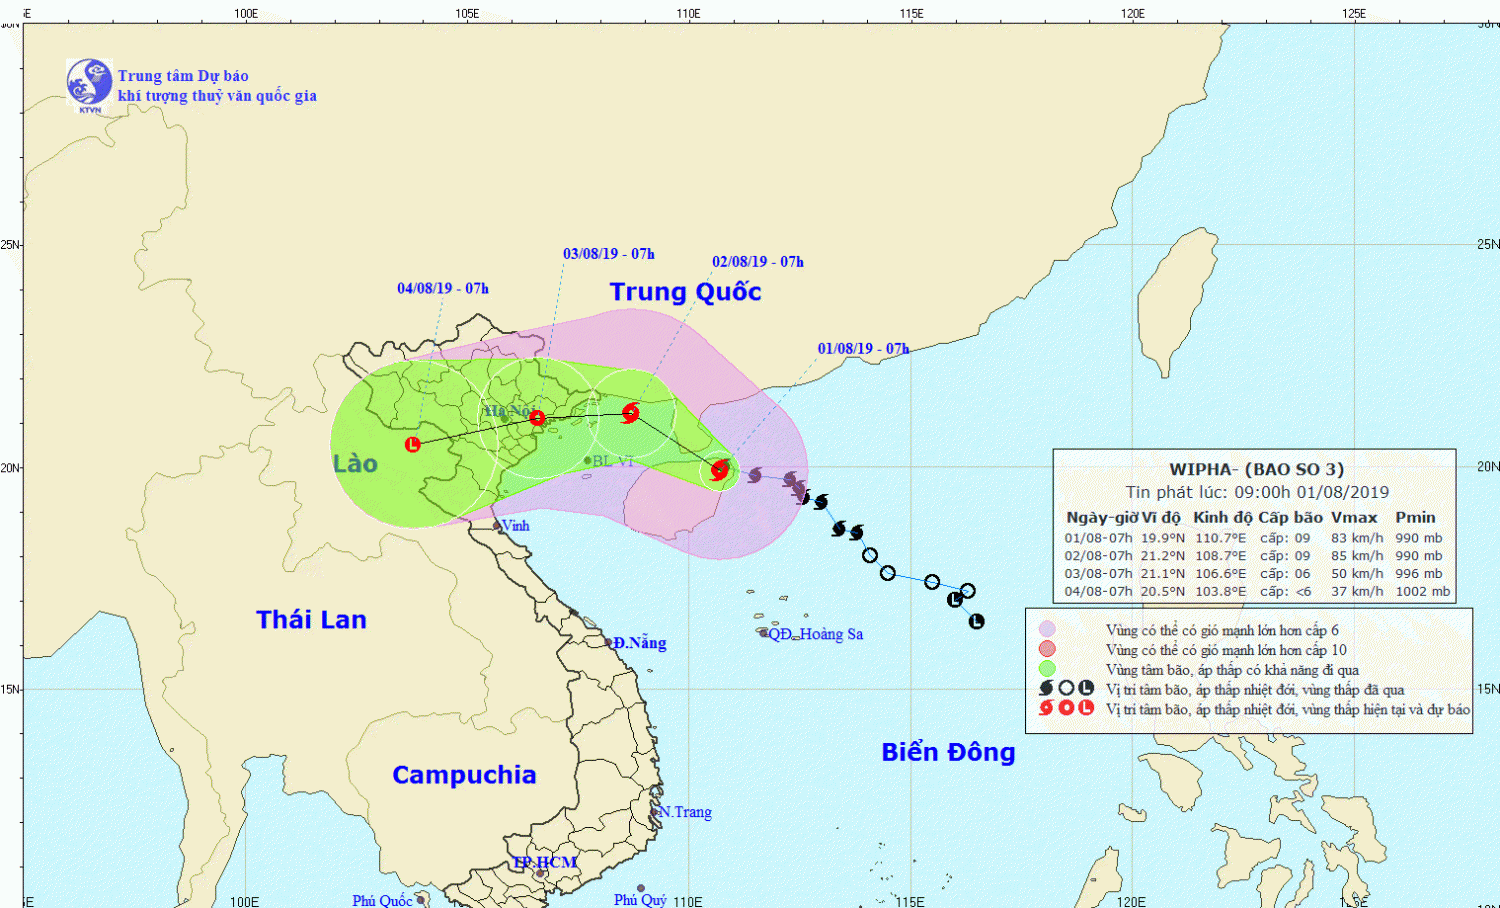1500x908 pixels.
Task: Click the red circle marker near Hà Nội
Action: point(537,418)
